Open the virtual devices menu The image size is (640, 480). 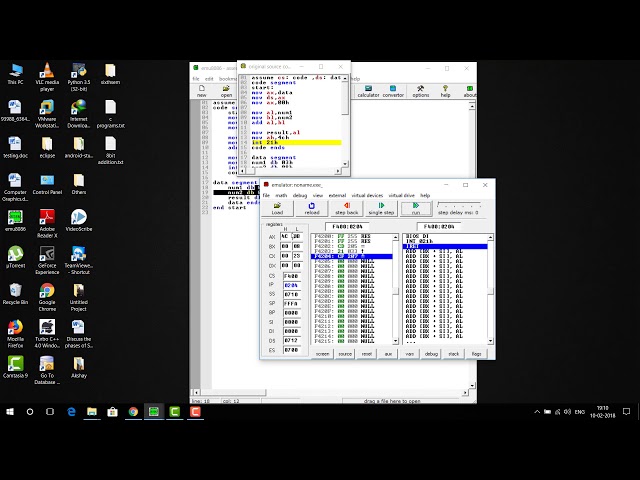point(367,196)
